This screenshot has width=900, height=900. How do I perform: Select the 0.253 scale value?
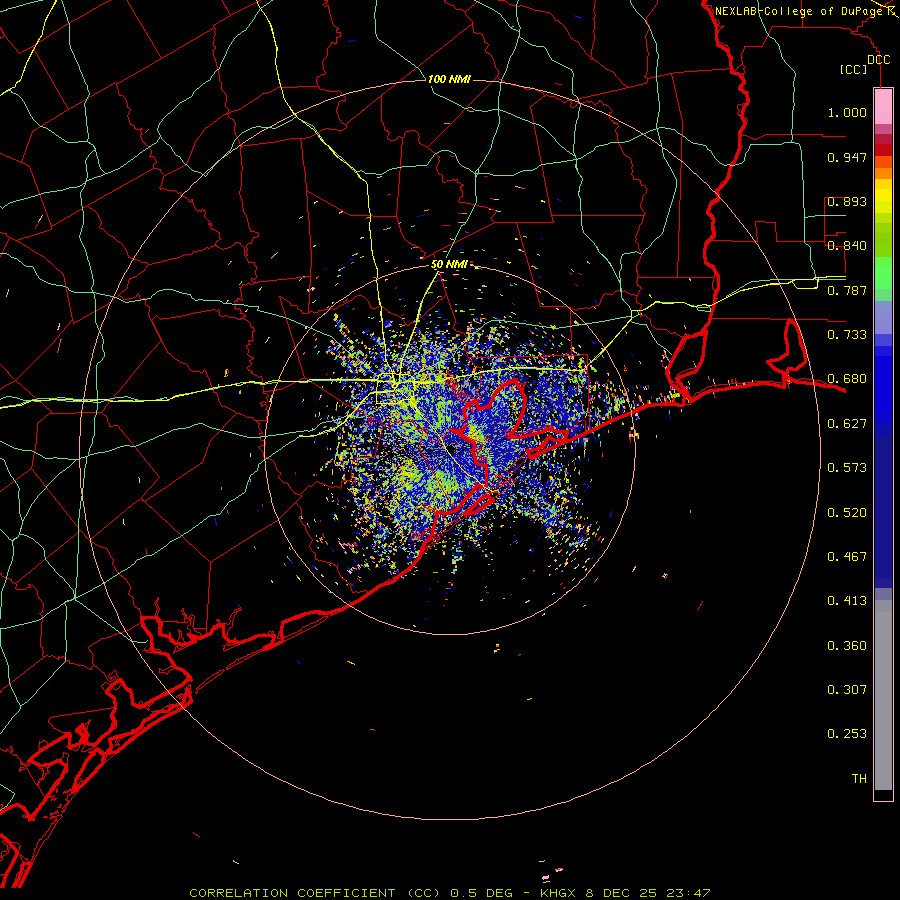847,734
